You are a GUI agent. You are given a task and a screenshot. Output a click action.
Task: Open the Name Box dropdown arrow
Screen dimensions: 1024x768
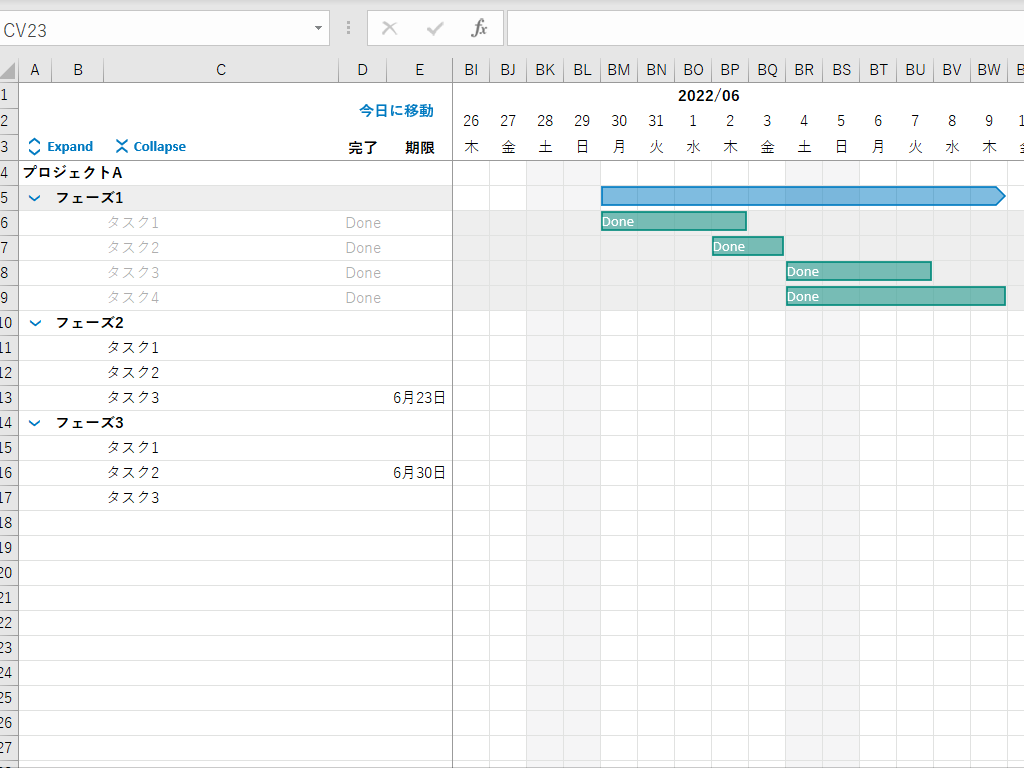[318, 28]
